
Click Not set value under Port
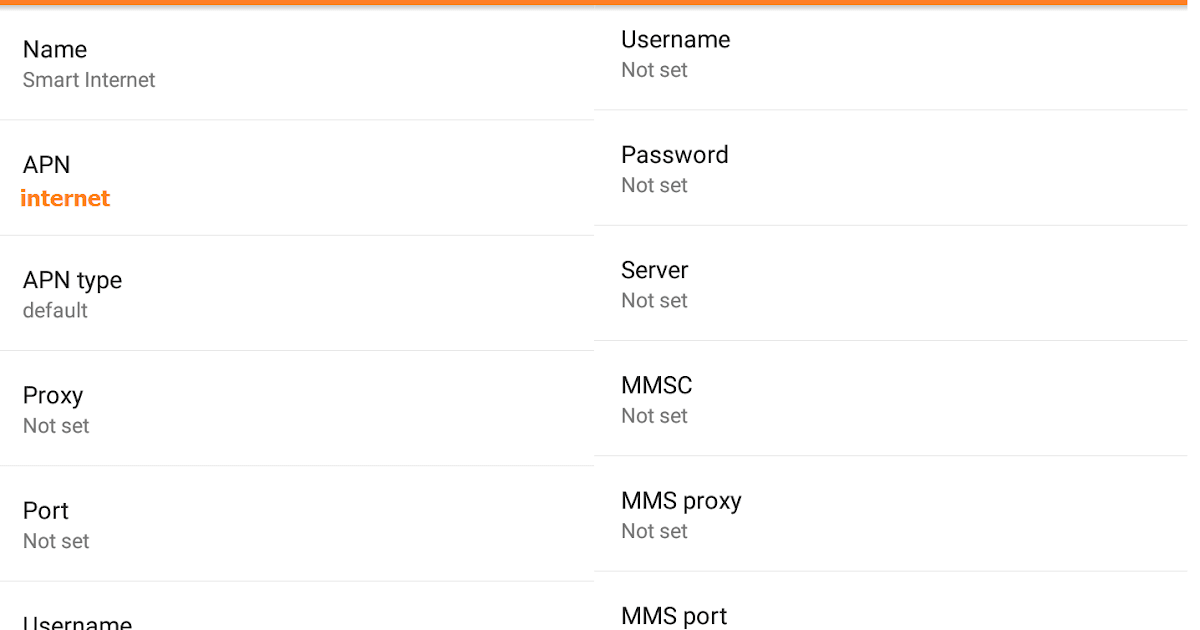[x=56, y=541]
